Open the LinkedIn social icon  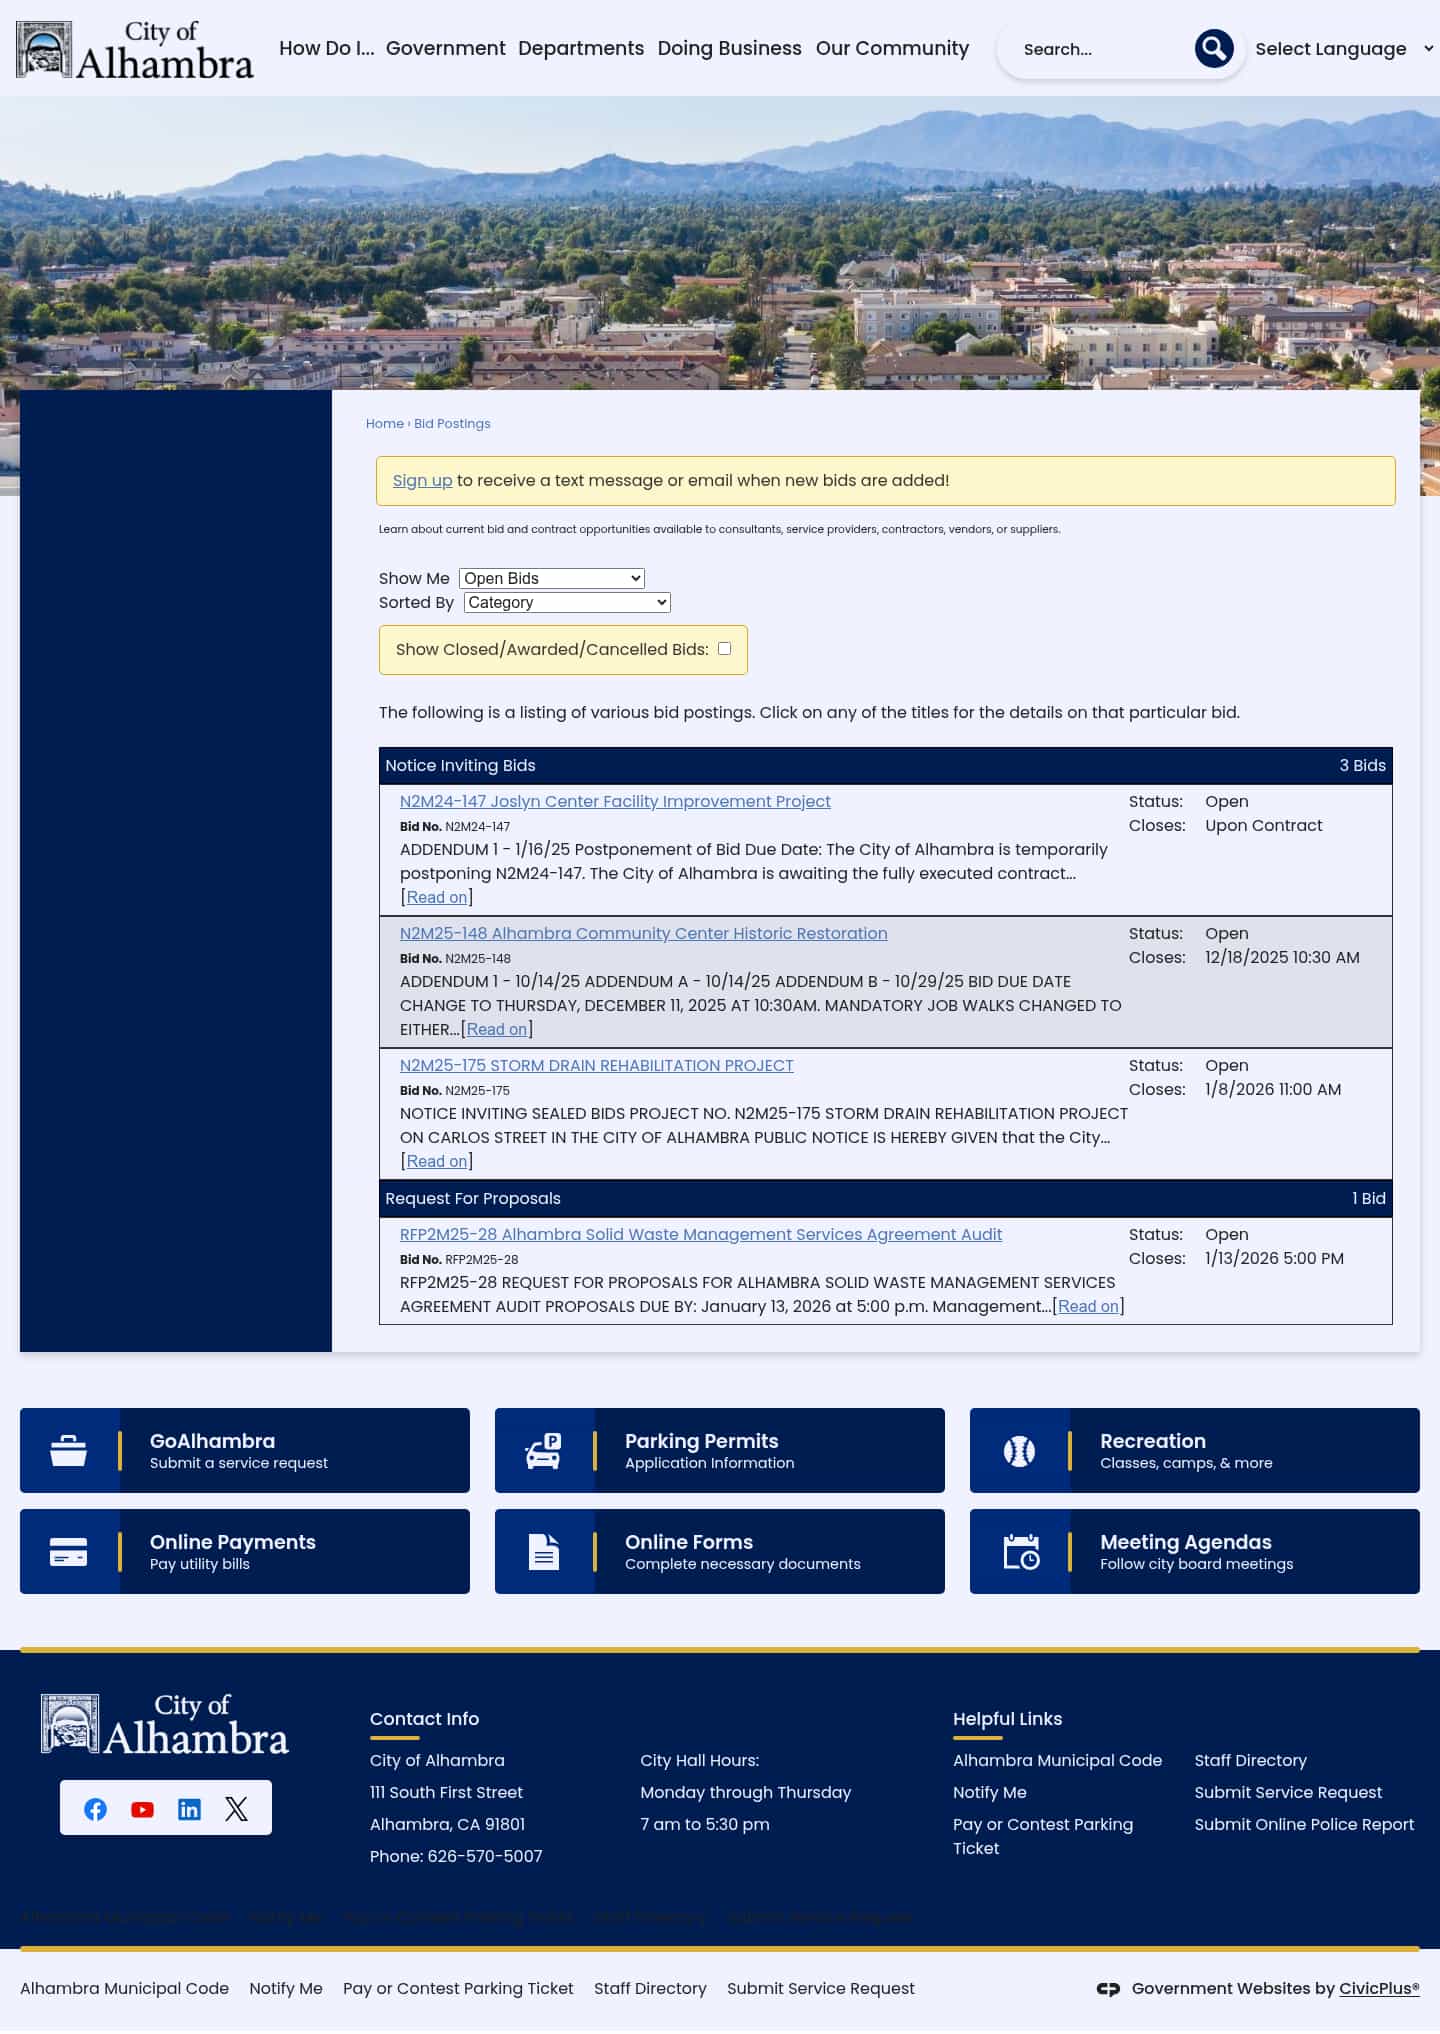click(189, 1809)
